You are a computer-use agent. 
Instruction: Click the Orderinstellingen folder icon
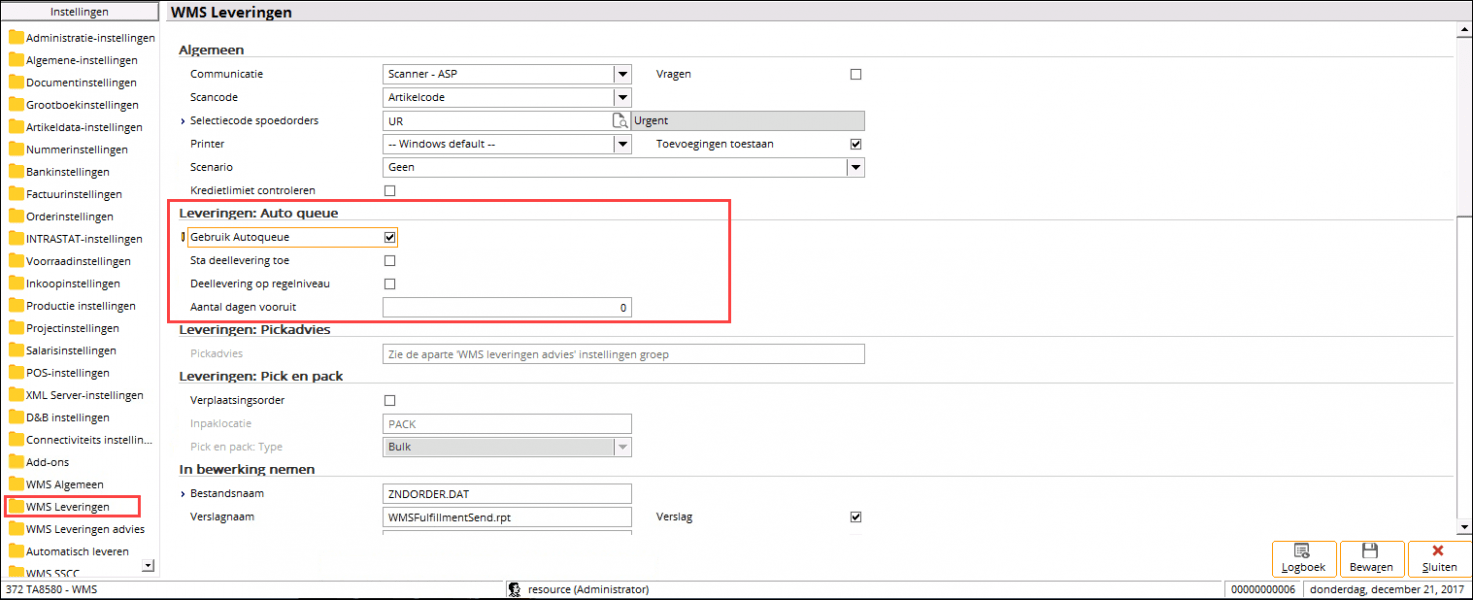coord(16,216)
